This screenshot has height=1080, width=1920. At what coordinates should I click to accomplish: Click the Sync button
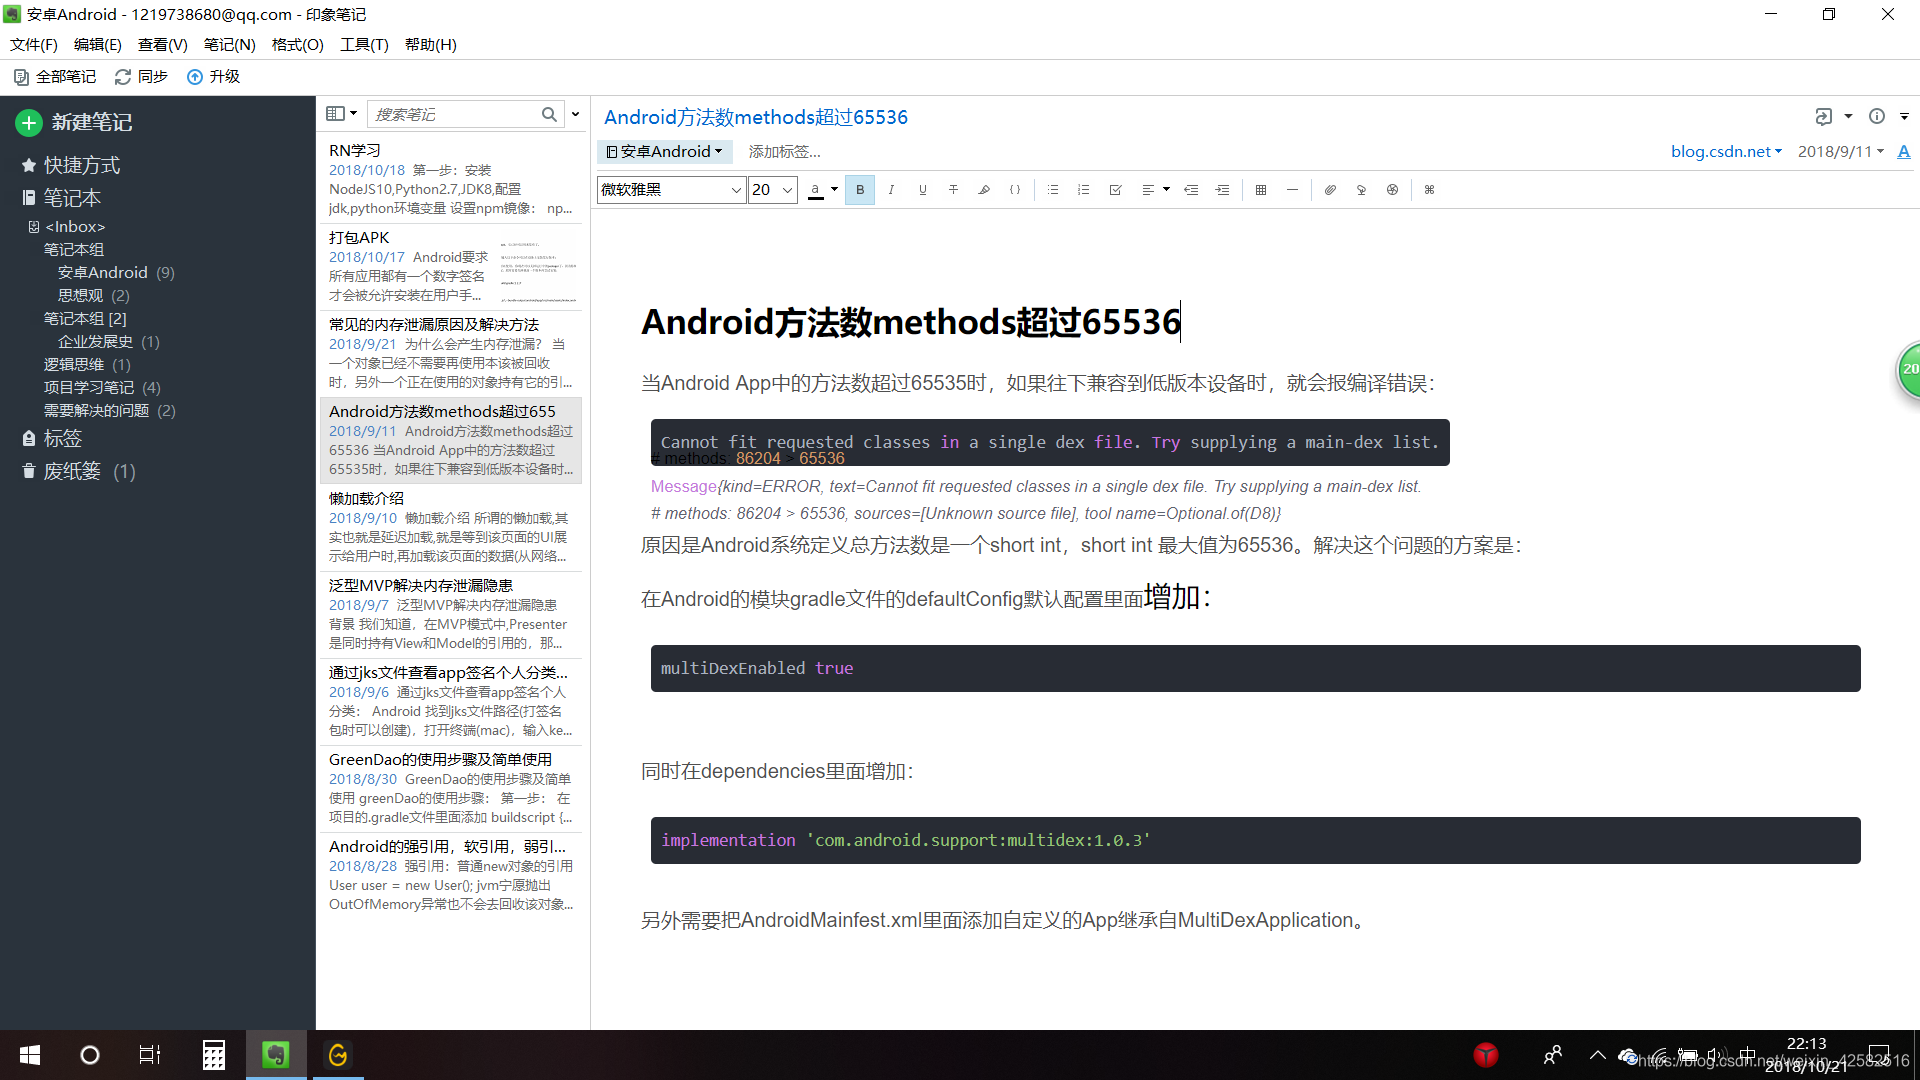[141, 77]
